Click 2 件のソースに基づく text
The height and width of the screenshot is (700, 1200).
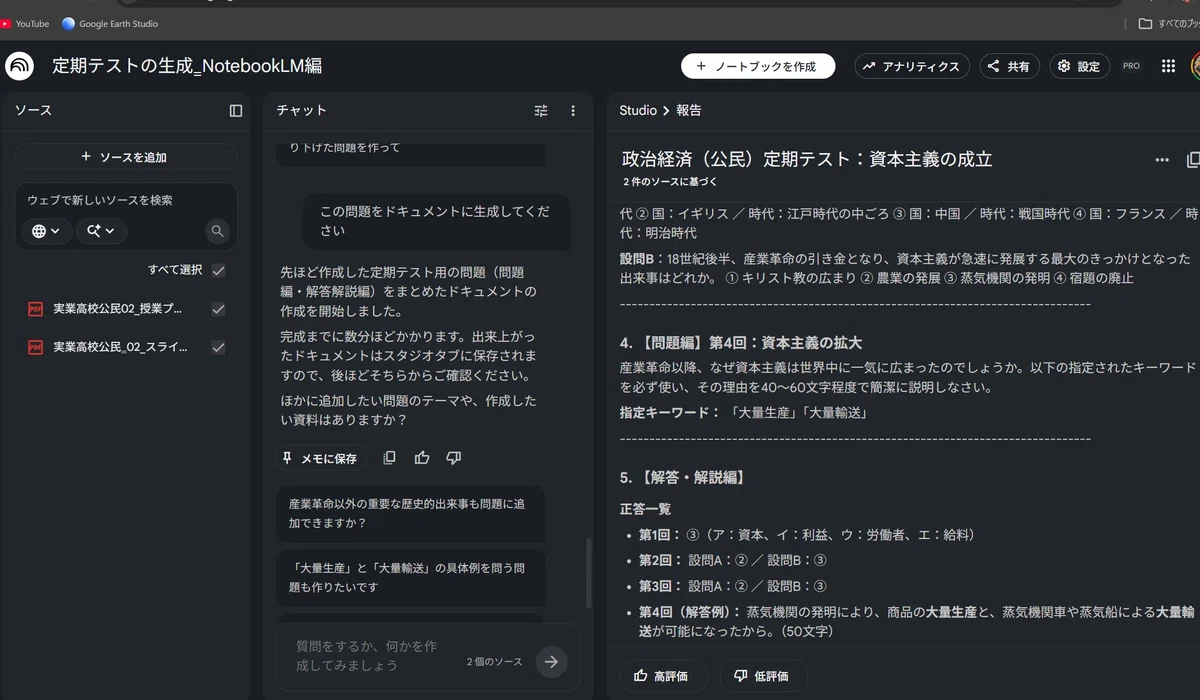click(x=670, y=182)
